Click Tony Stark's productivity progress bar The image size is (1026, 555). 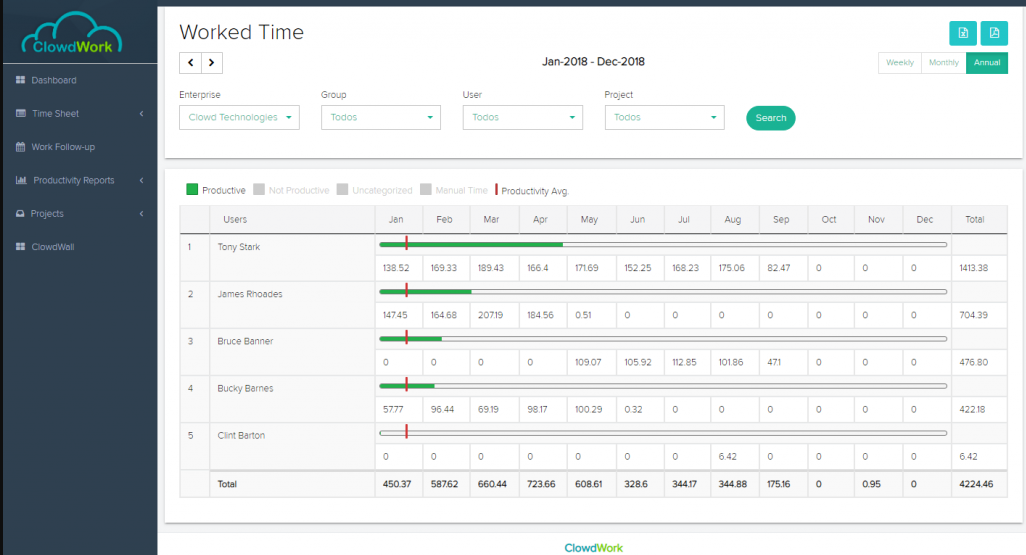(662, 244)
